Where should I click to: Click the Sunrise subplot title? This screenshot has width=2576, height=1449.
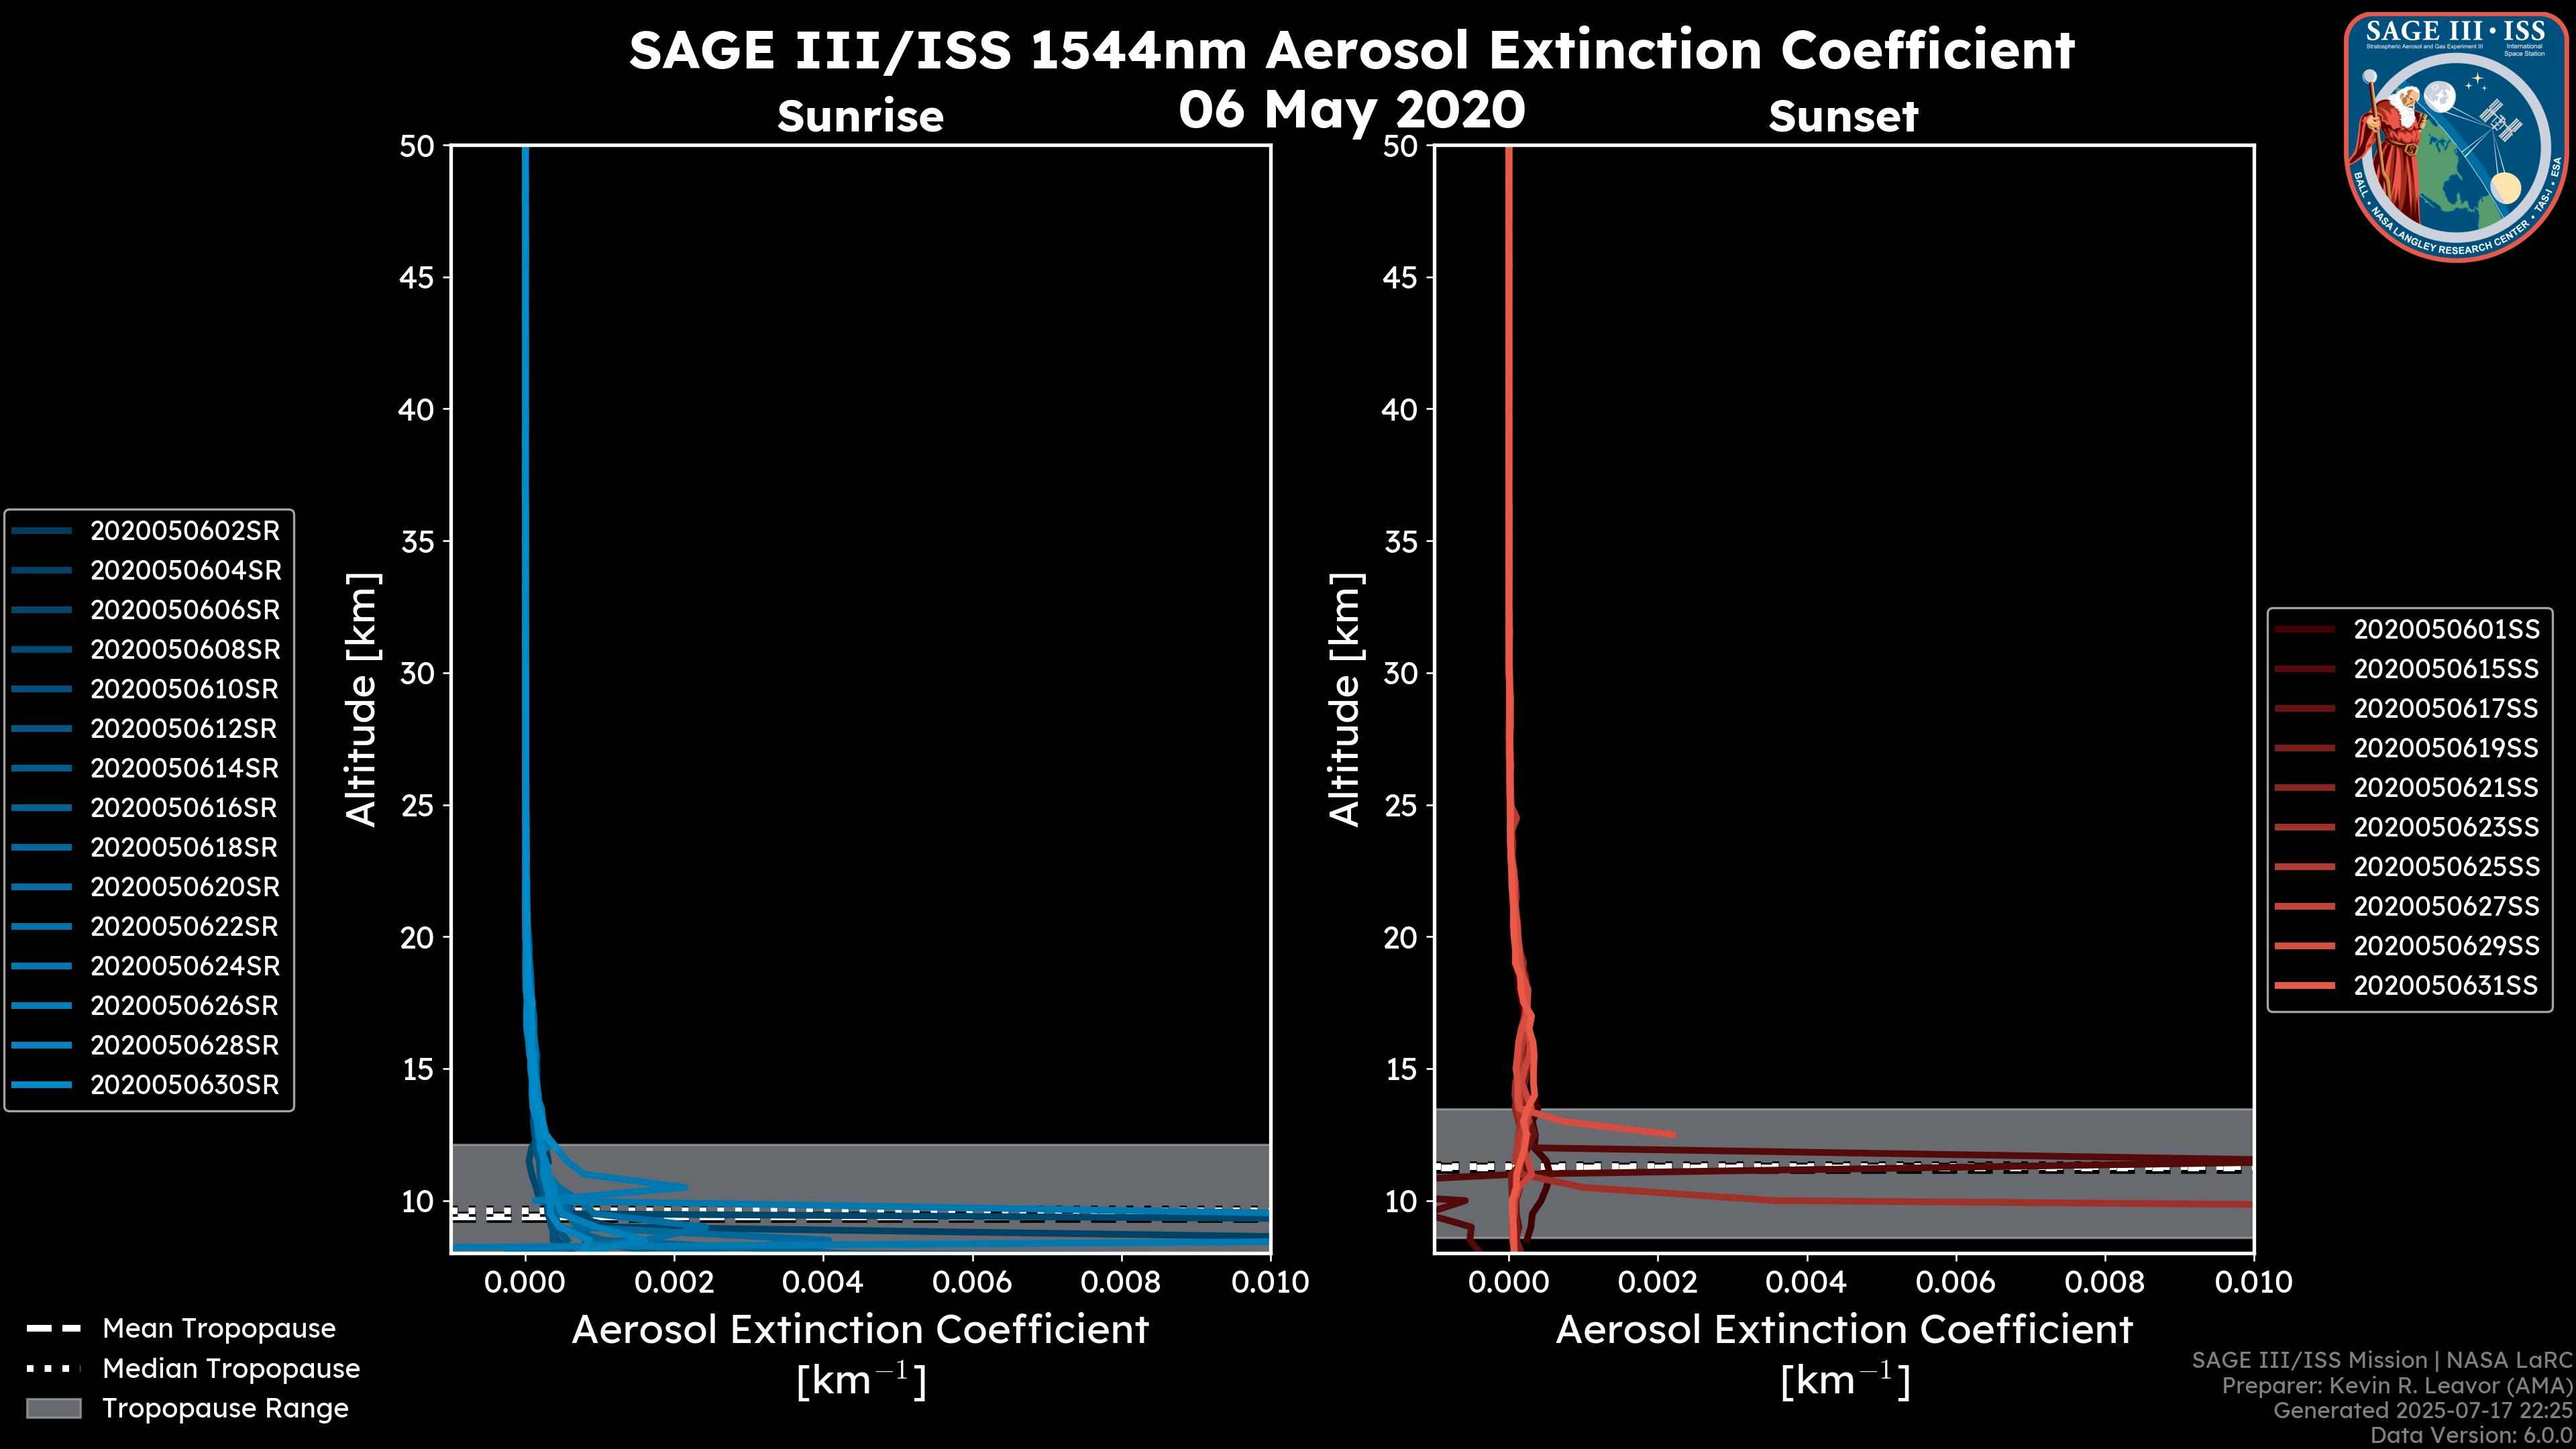[x=860, y=117]
